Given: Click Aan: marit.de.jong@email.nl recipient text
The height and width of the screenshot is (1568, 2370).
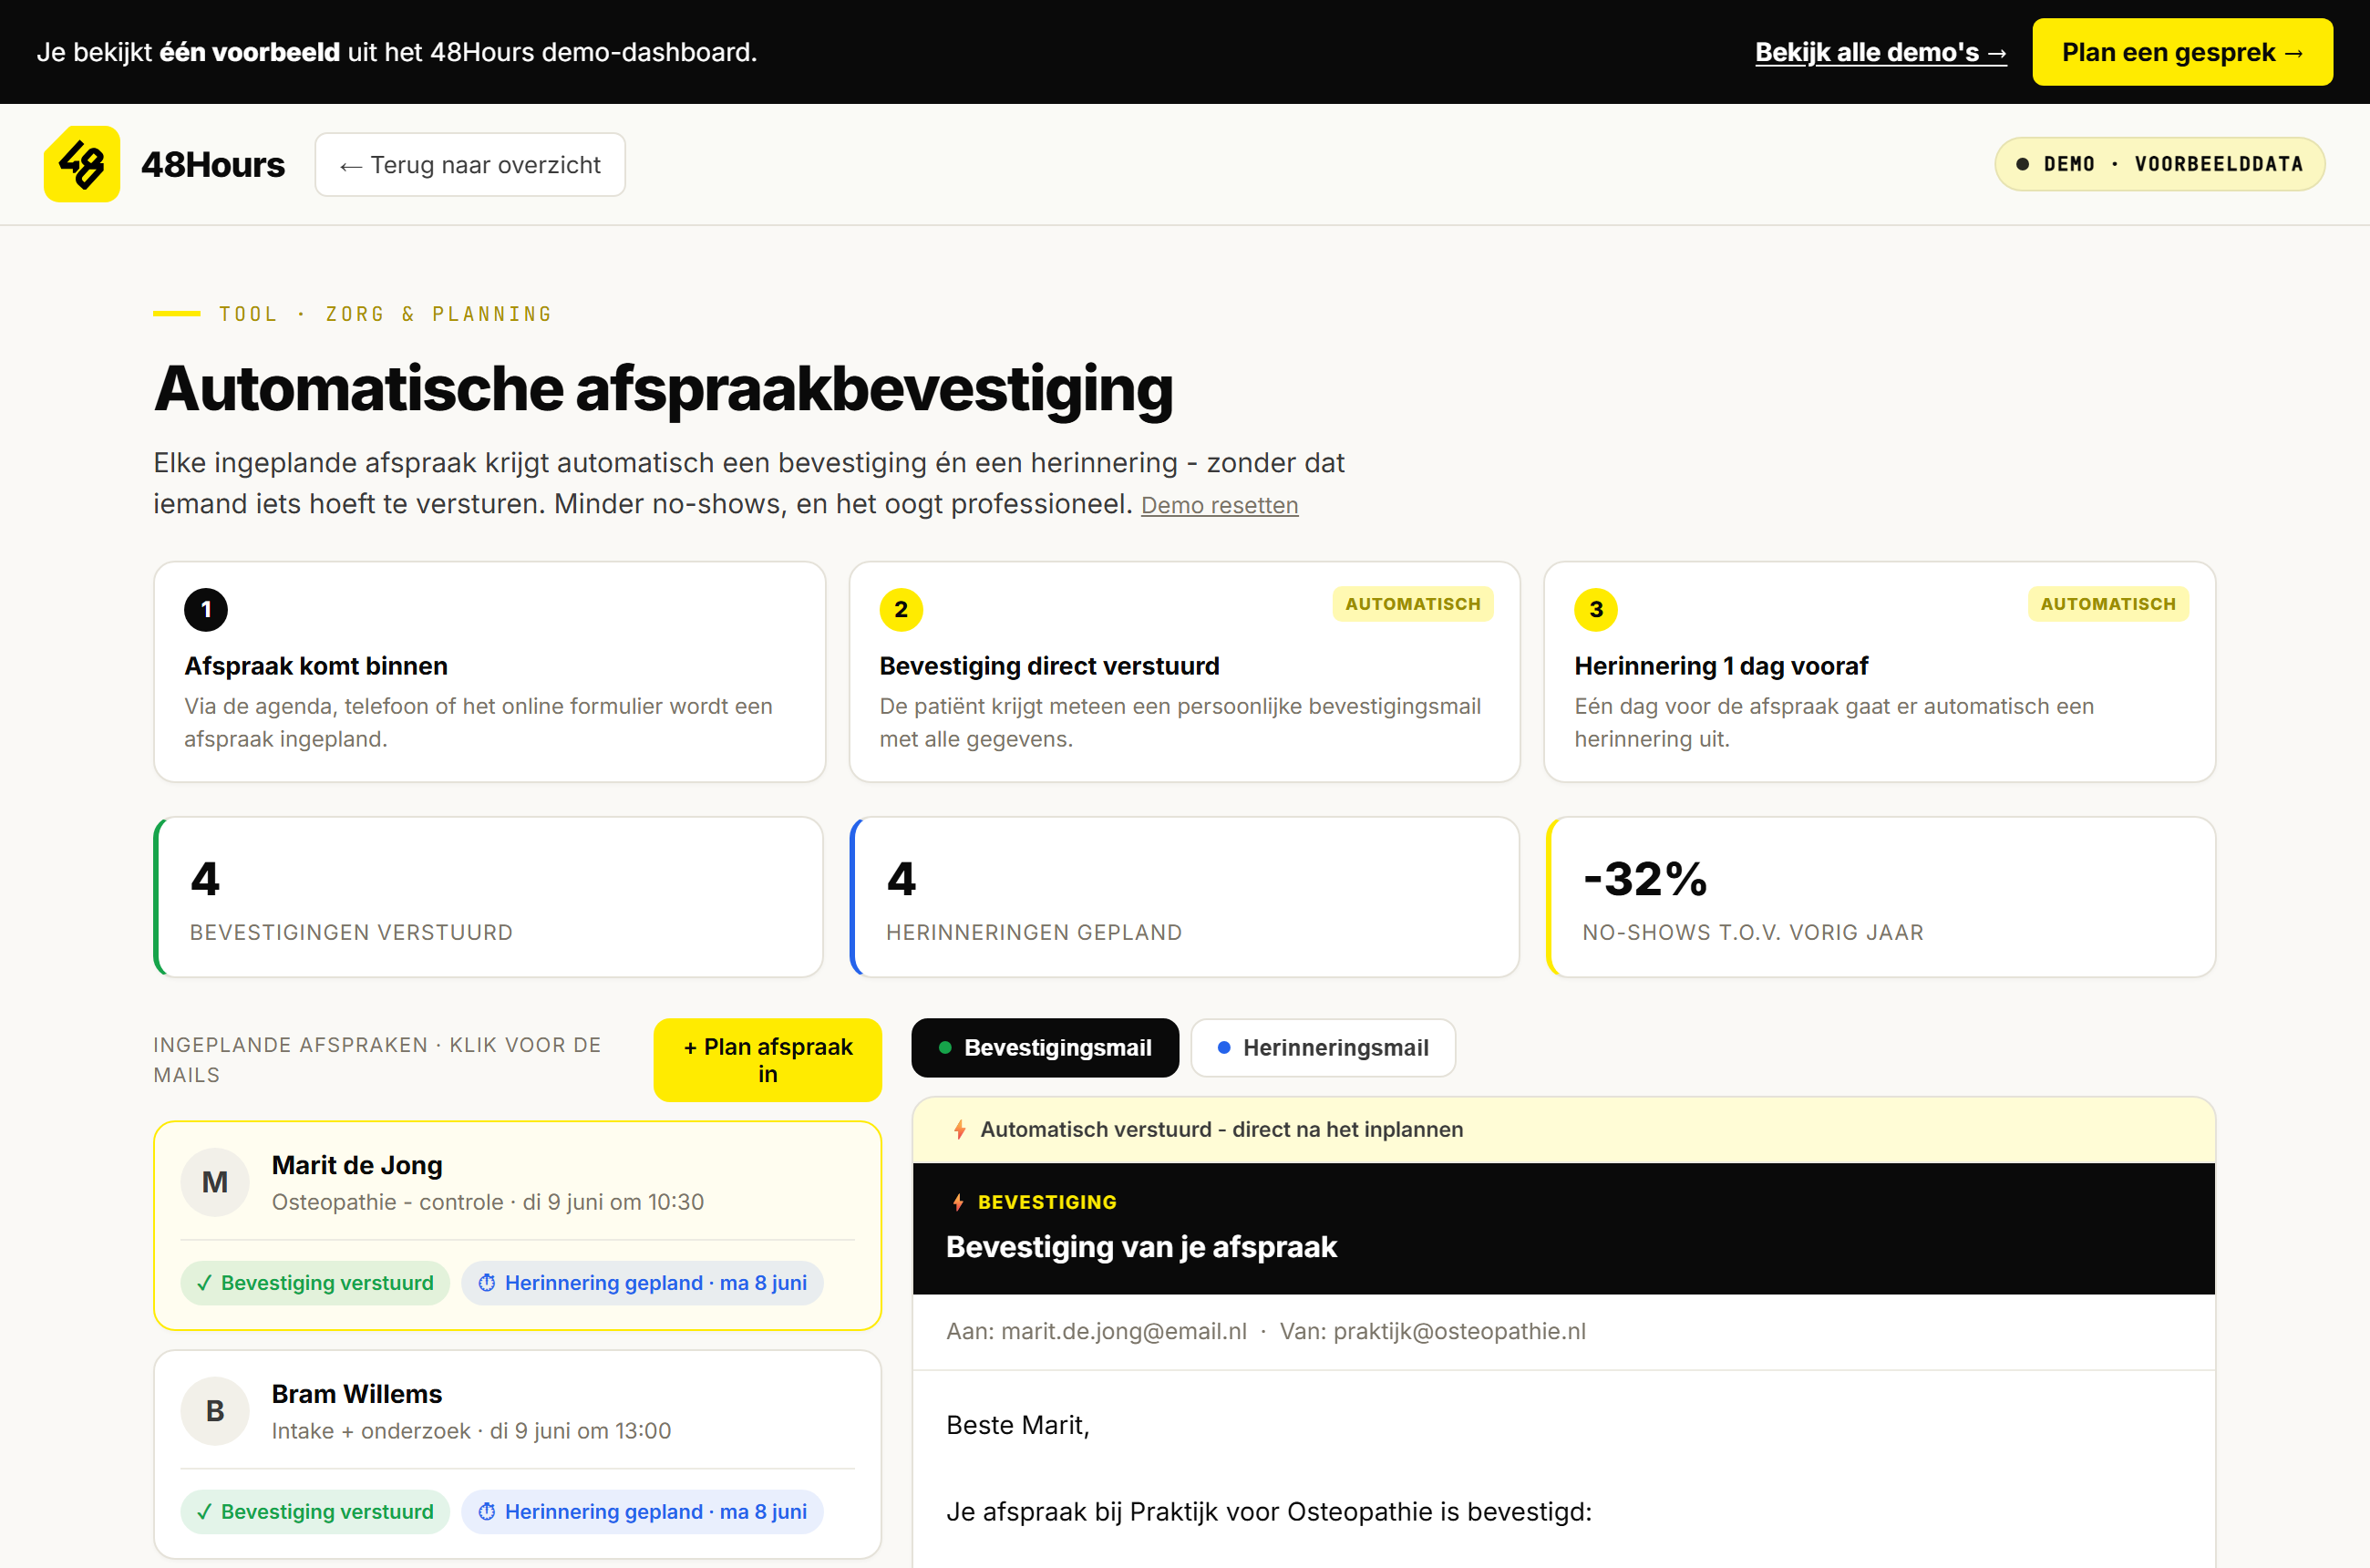Looking at the screenshot, I should click(x=1096, y=1331).
